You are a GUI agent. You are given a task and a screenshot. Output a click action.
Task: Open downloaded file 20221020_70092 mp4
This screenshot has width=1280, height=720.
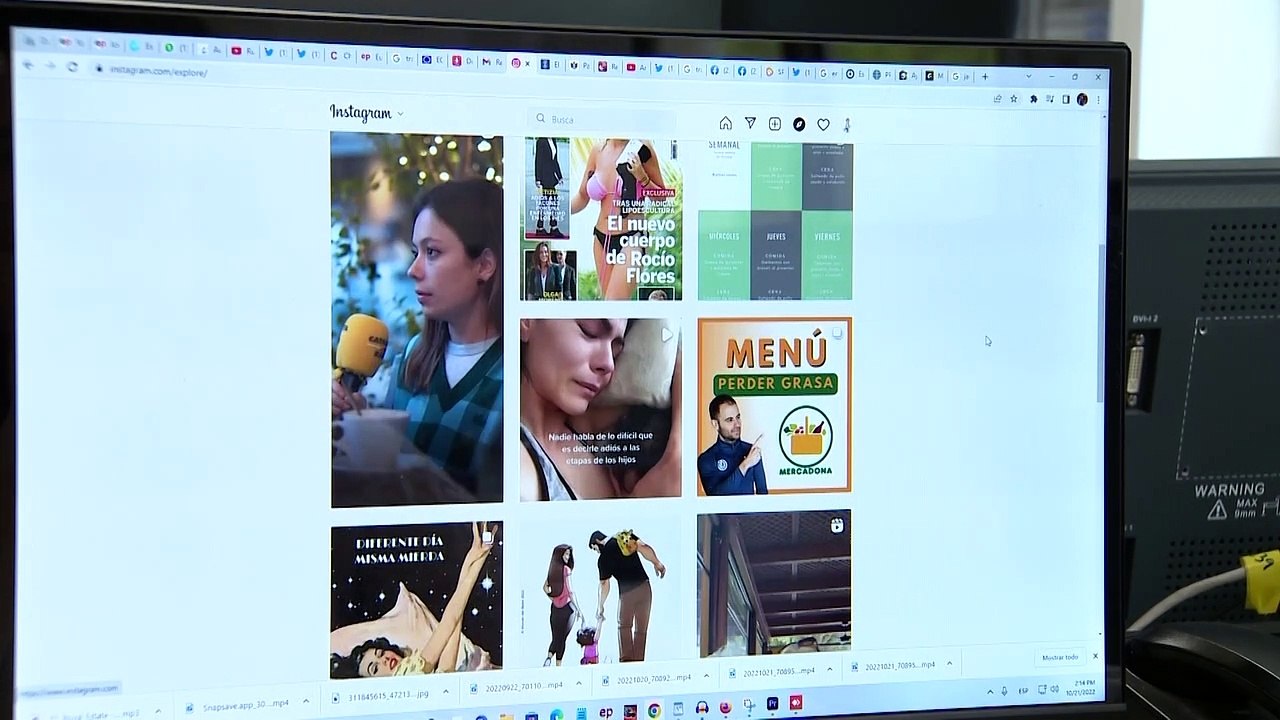(647, 679)
